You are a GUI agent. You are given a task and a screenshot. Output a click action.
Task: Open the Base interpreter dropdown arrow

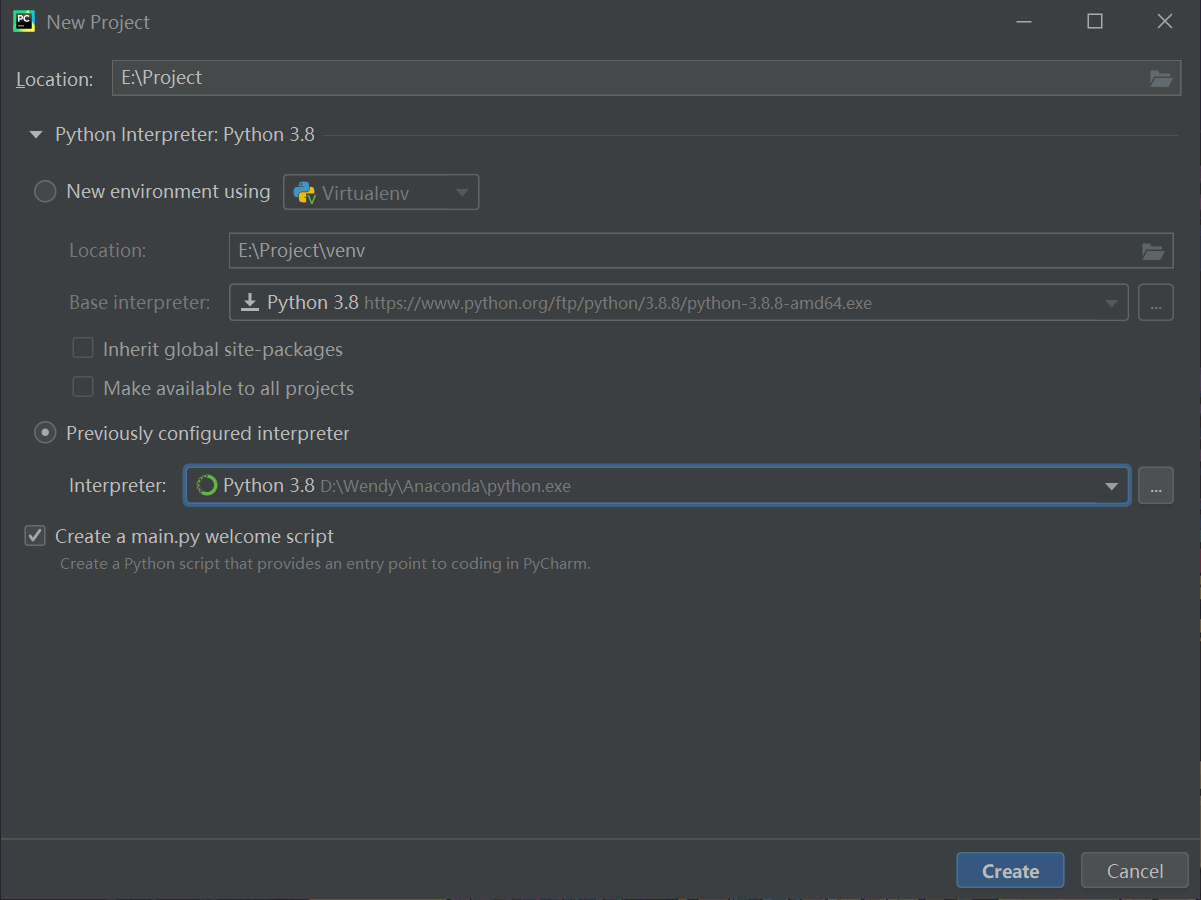click(1111, 303)
